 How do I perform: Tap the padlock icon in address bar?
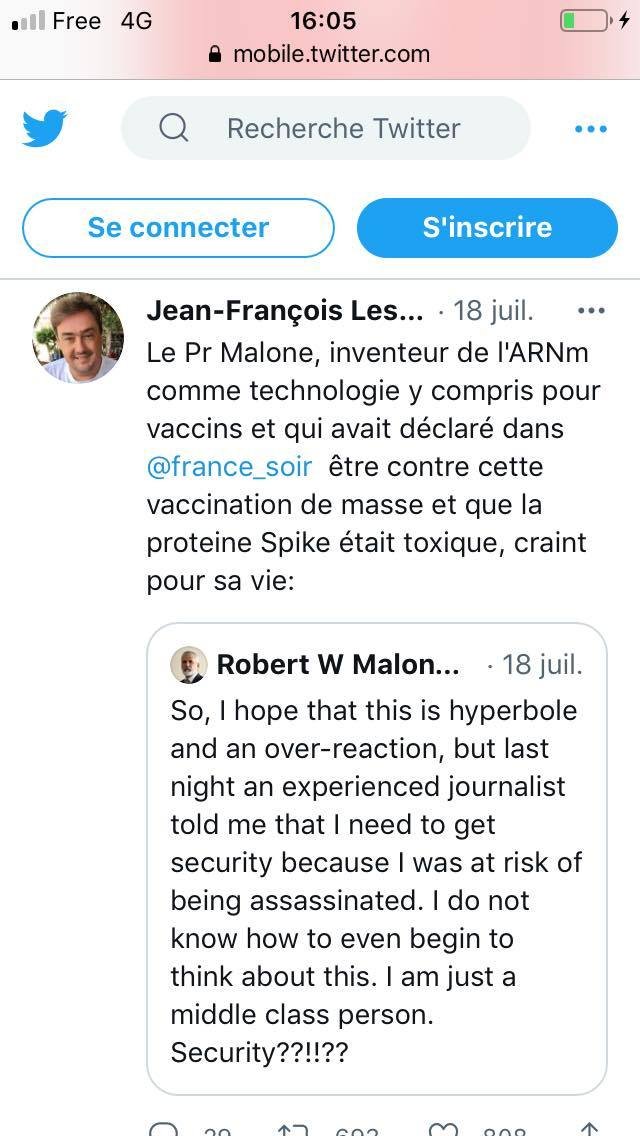coord(216,55)
